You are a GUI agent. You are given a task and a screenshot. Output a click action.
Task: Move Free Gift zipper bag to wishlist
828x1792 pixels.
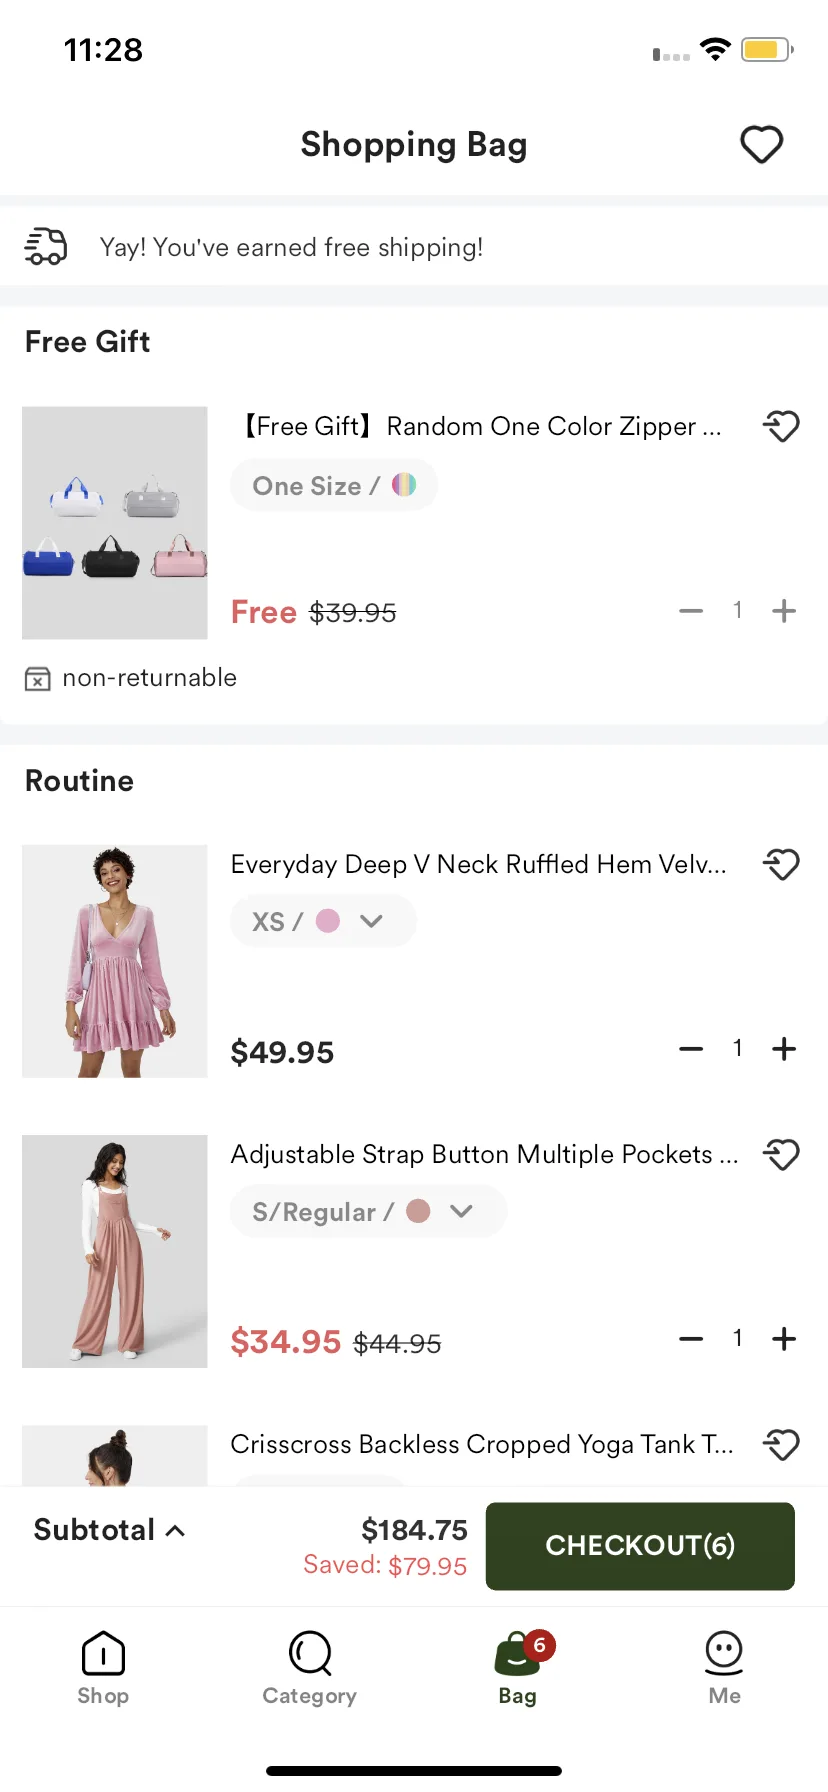(781, 427)
